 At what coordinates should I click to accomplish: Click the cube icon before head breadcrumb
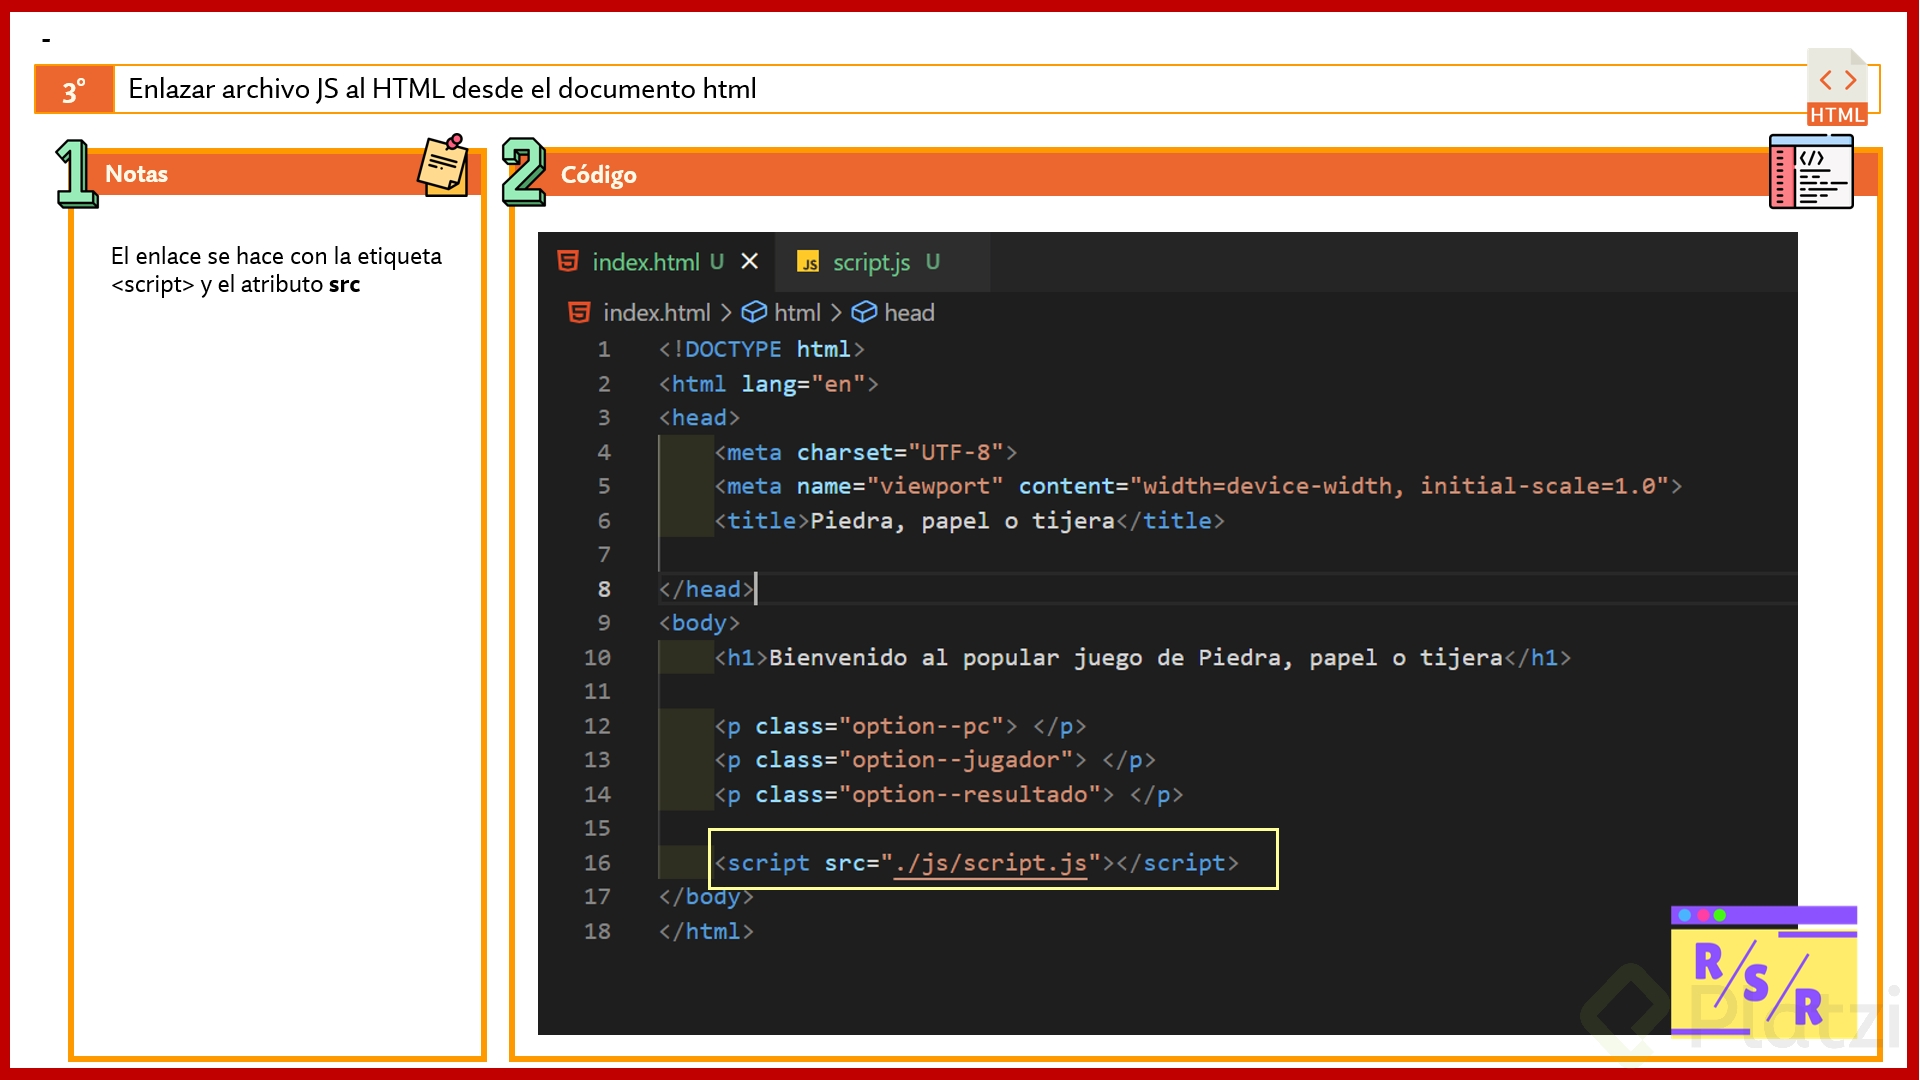point(864,313)
